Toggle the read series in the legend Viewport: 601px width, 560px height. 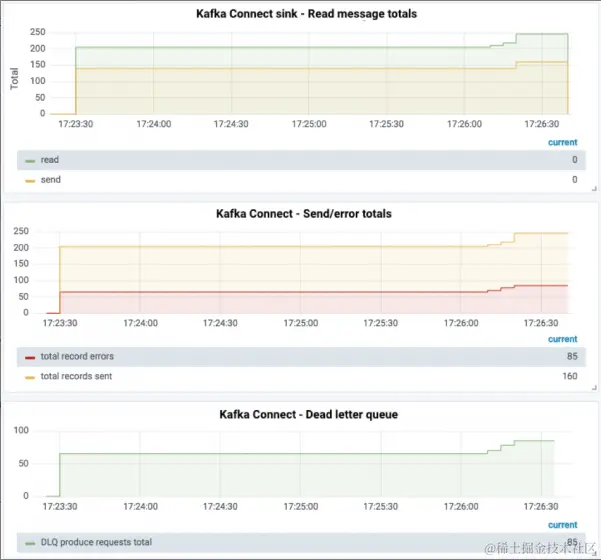coord(49,160)
